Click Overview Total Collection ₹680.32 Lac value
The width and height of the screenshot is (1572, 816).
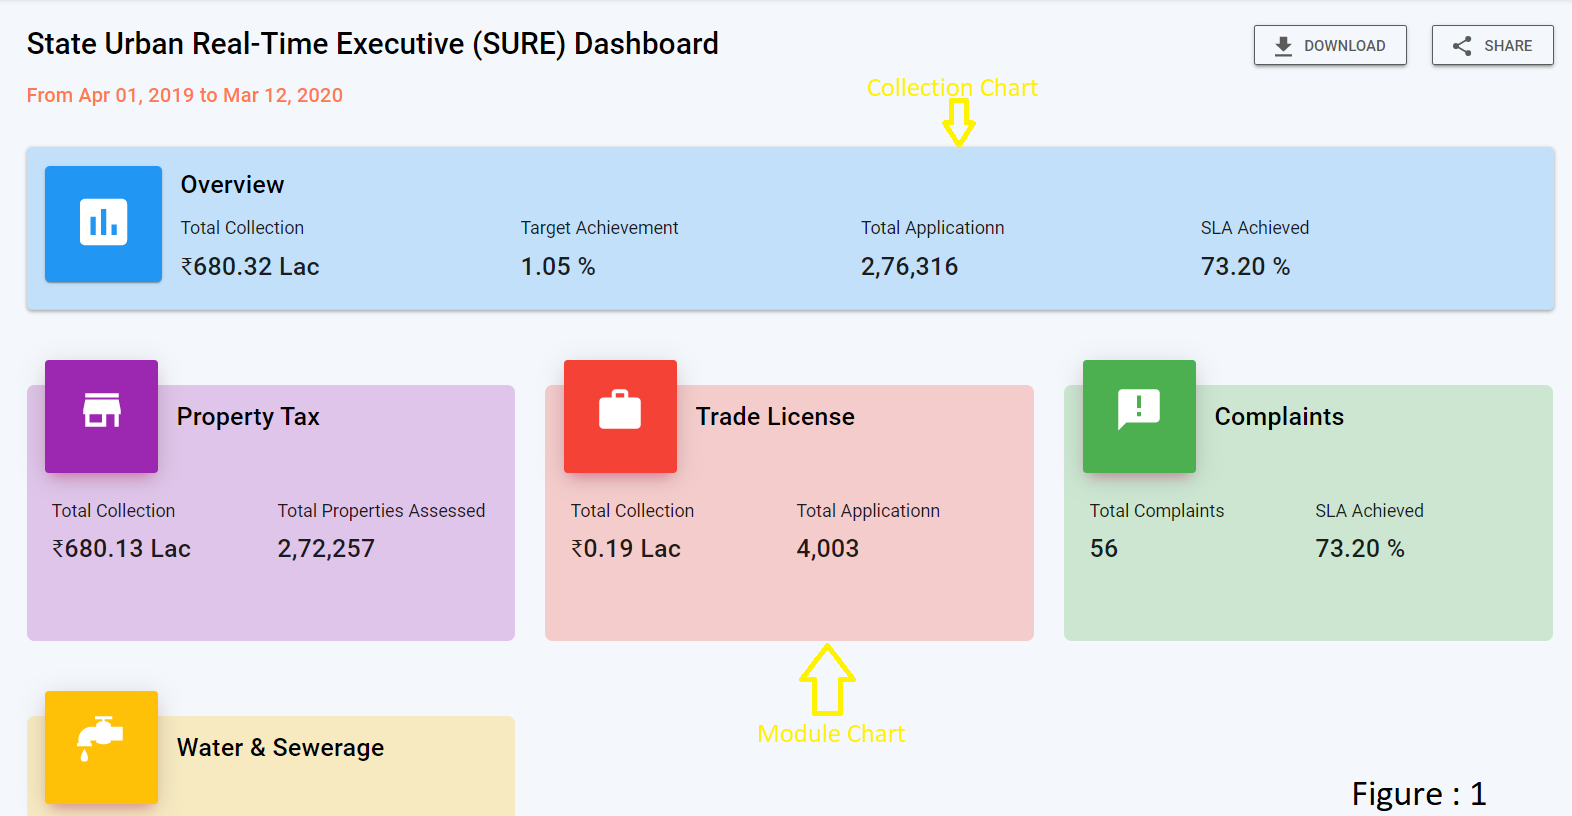pyautogui.click(x=250, y=267)
